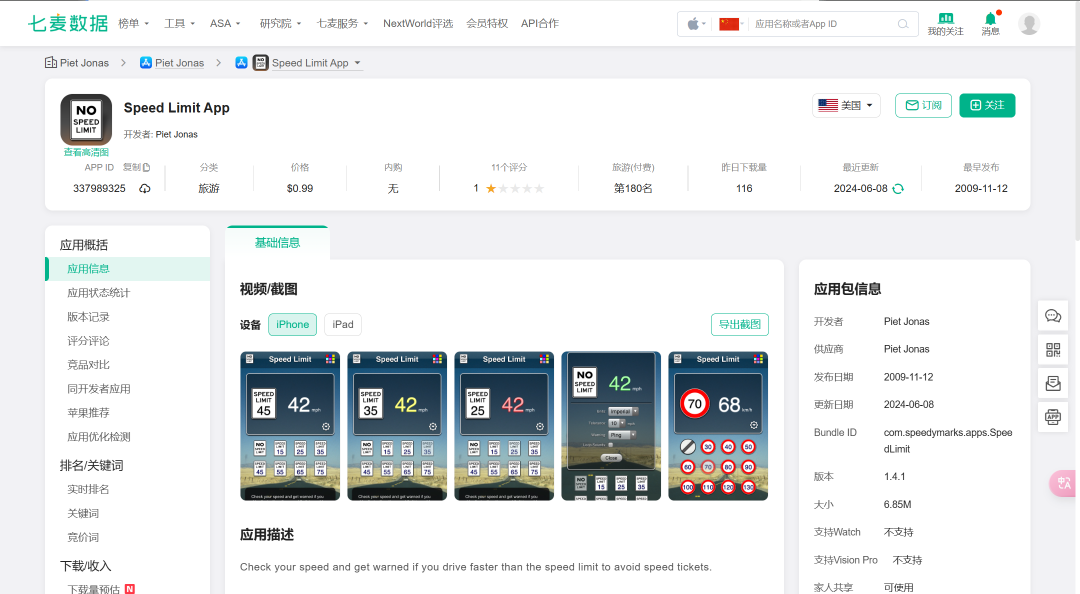Expand the ASA menu
Viewport: 1080px width, 594px height.
(225, 23)
